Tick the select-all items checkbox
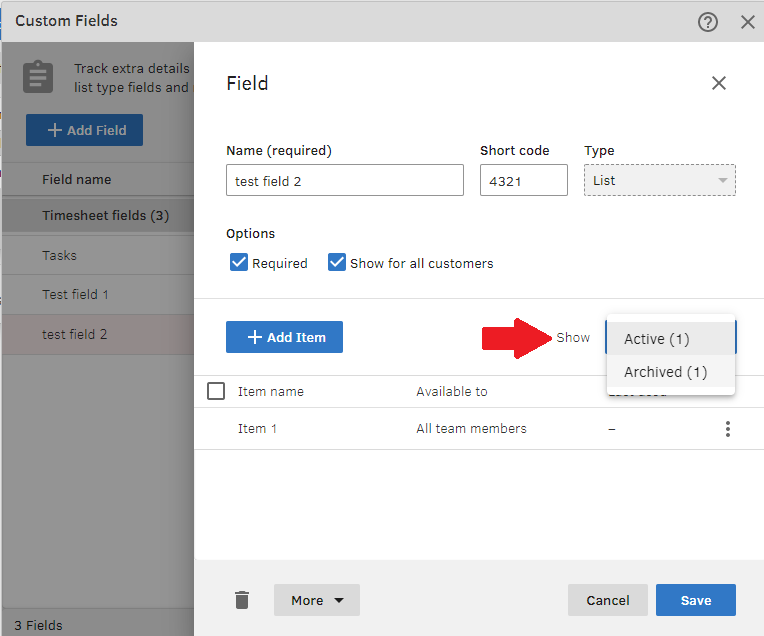The height and width of the screenshot is (636, 764). [216, 391]
